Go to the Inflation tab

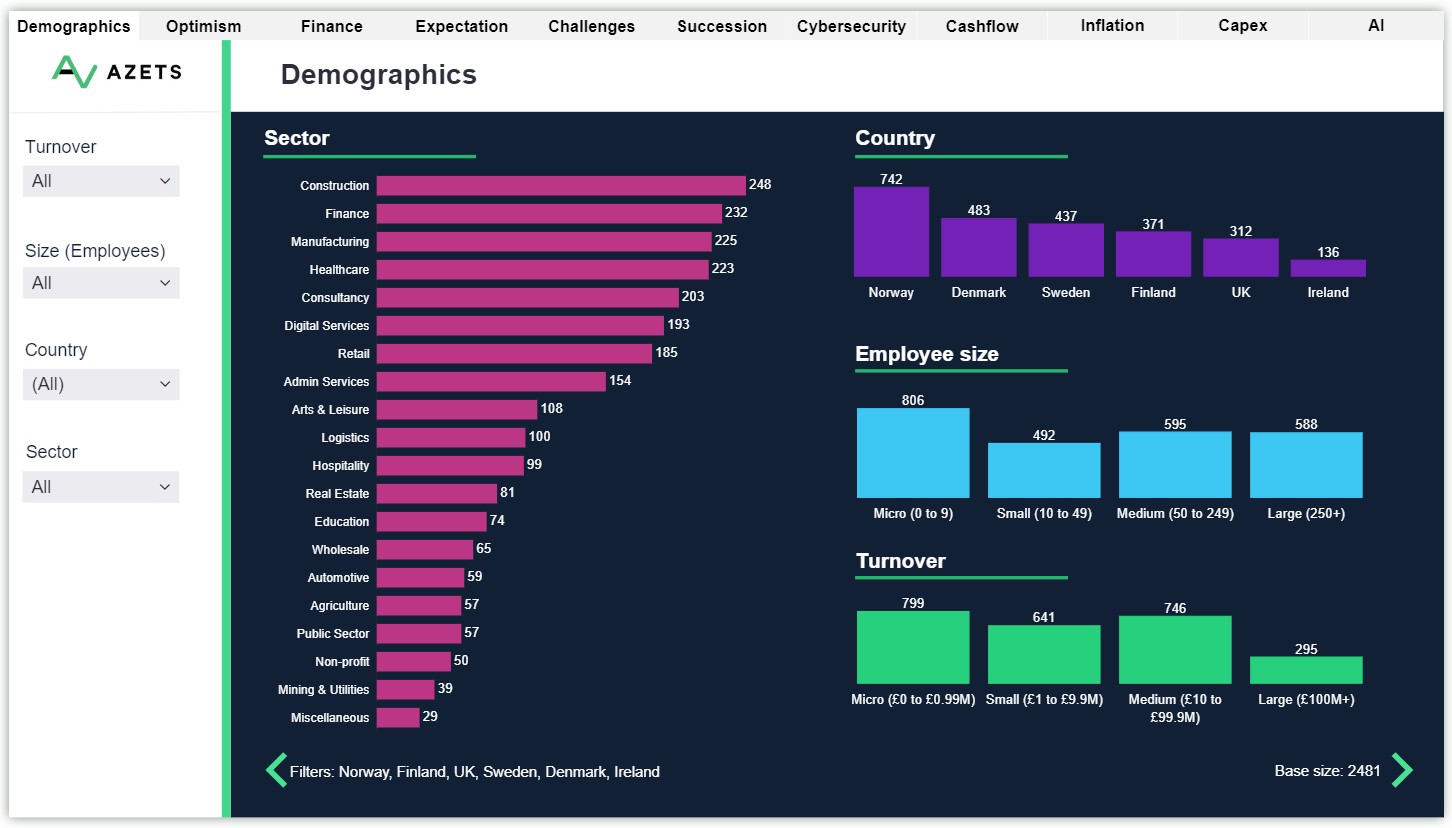coord(1112,26)
